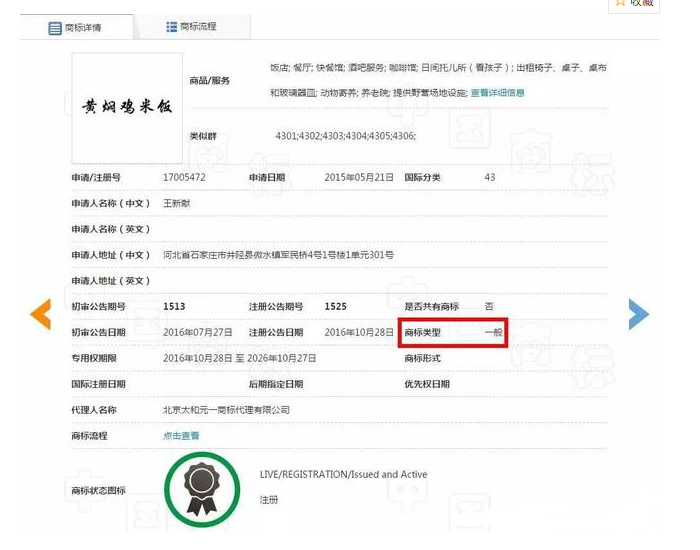Click the 一般 value in the red box
The width and height of the screenshot is (700, 550).
[494, 332]
